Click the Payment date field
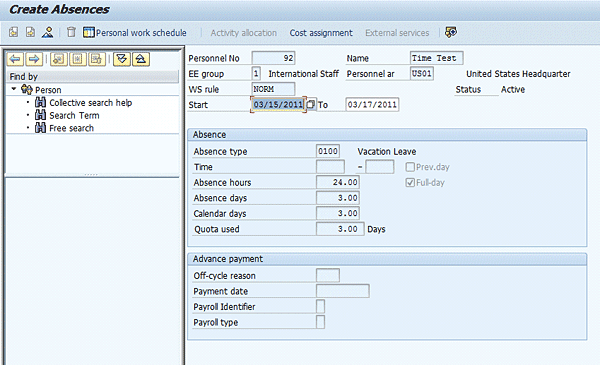 (343, 291)
